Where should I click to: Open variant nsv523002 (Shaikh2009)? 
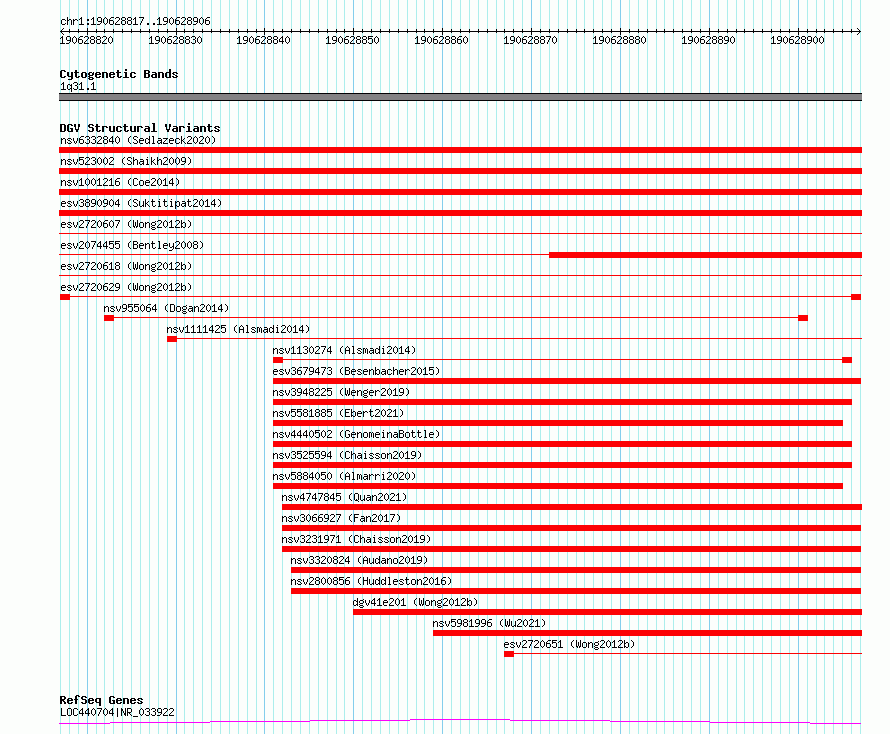126,161
